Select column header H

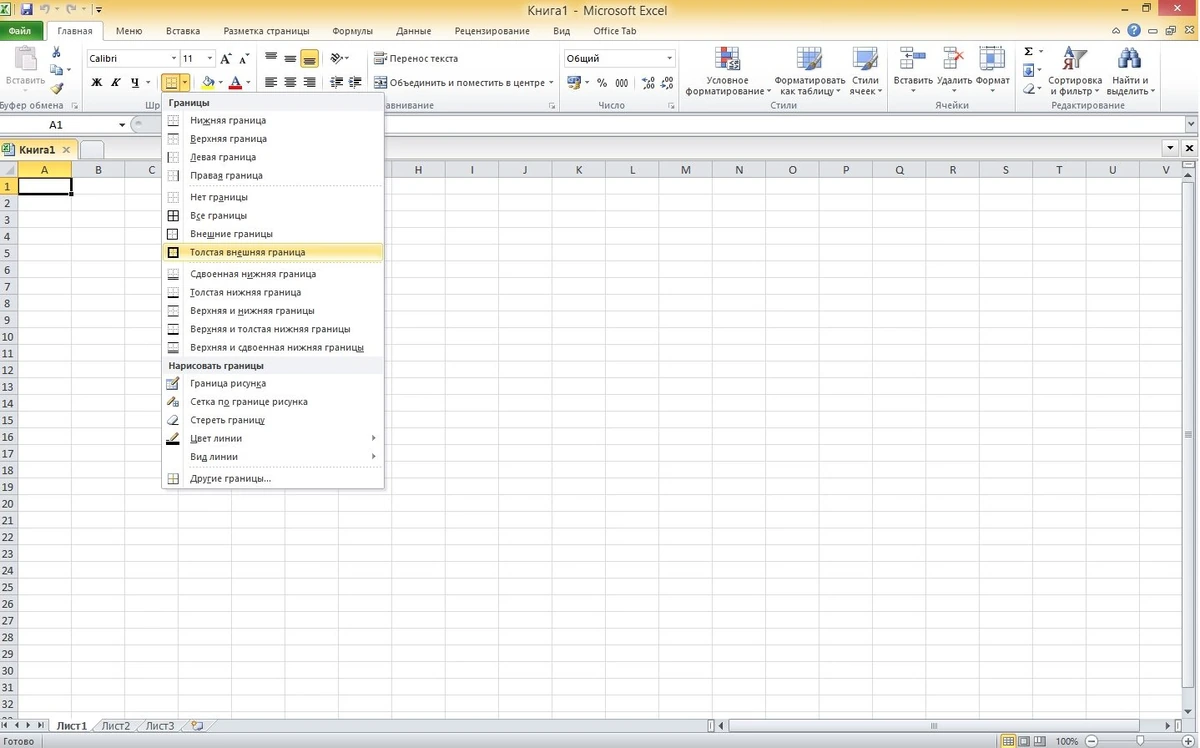click(418, 170)
